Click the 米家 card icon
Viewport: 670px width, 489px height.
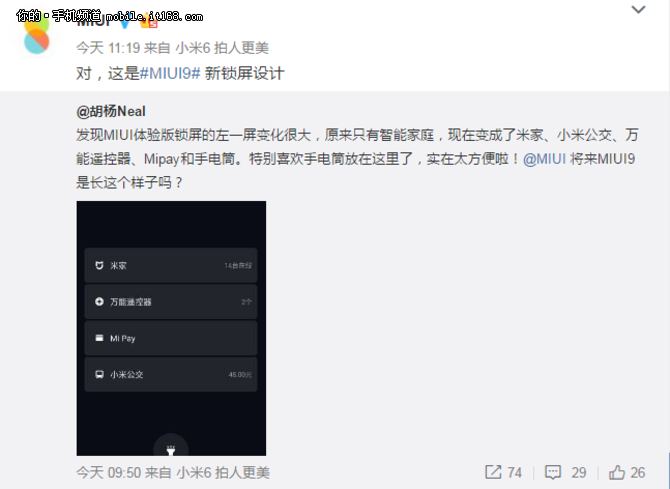coord(99,265)
